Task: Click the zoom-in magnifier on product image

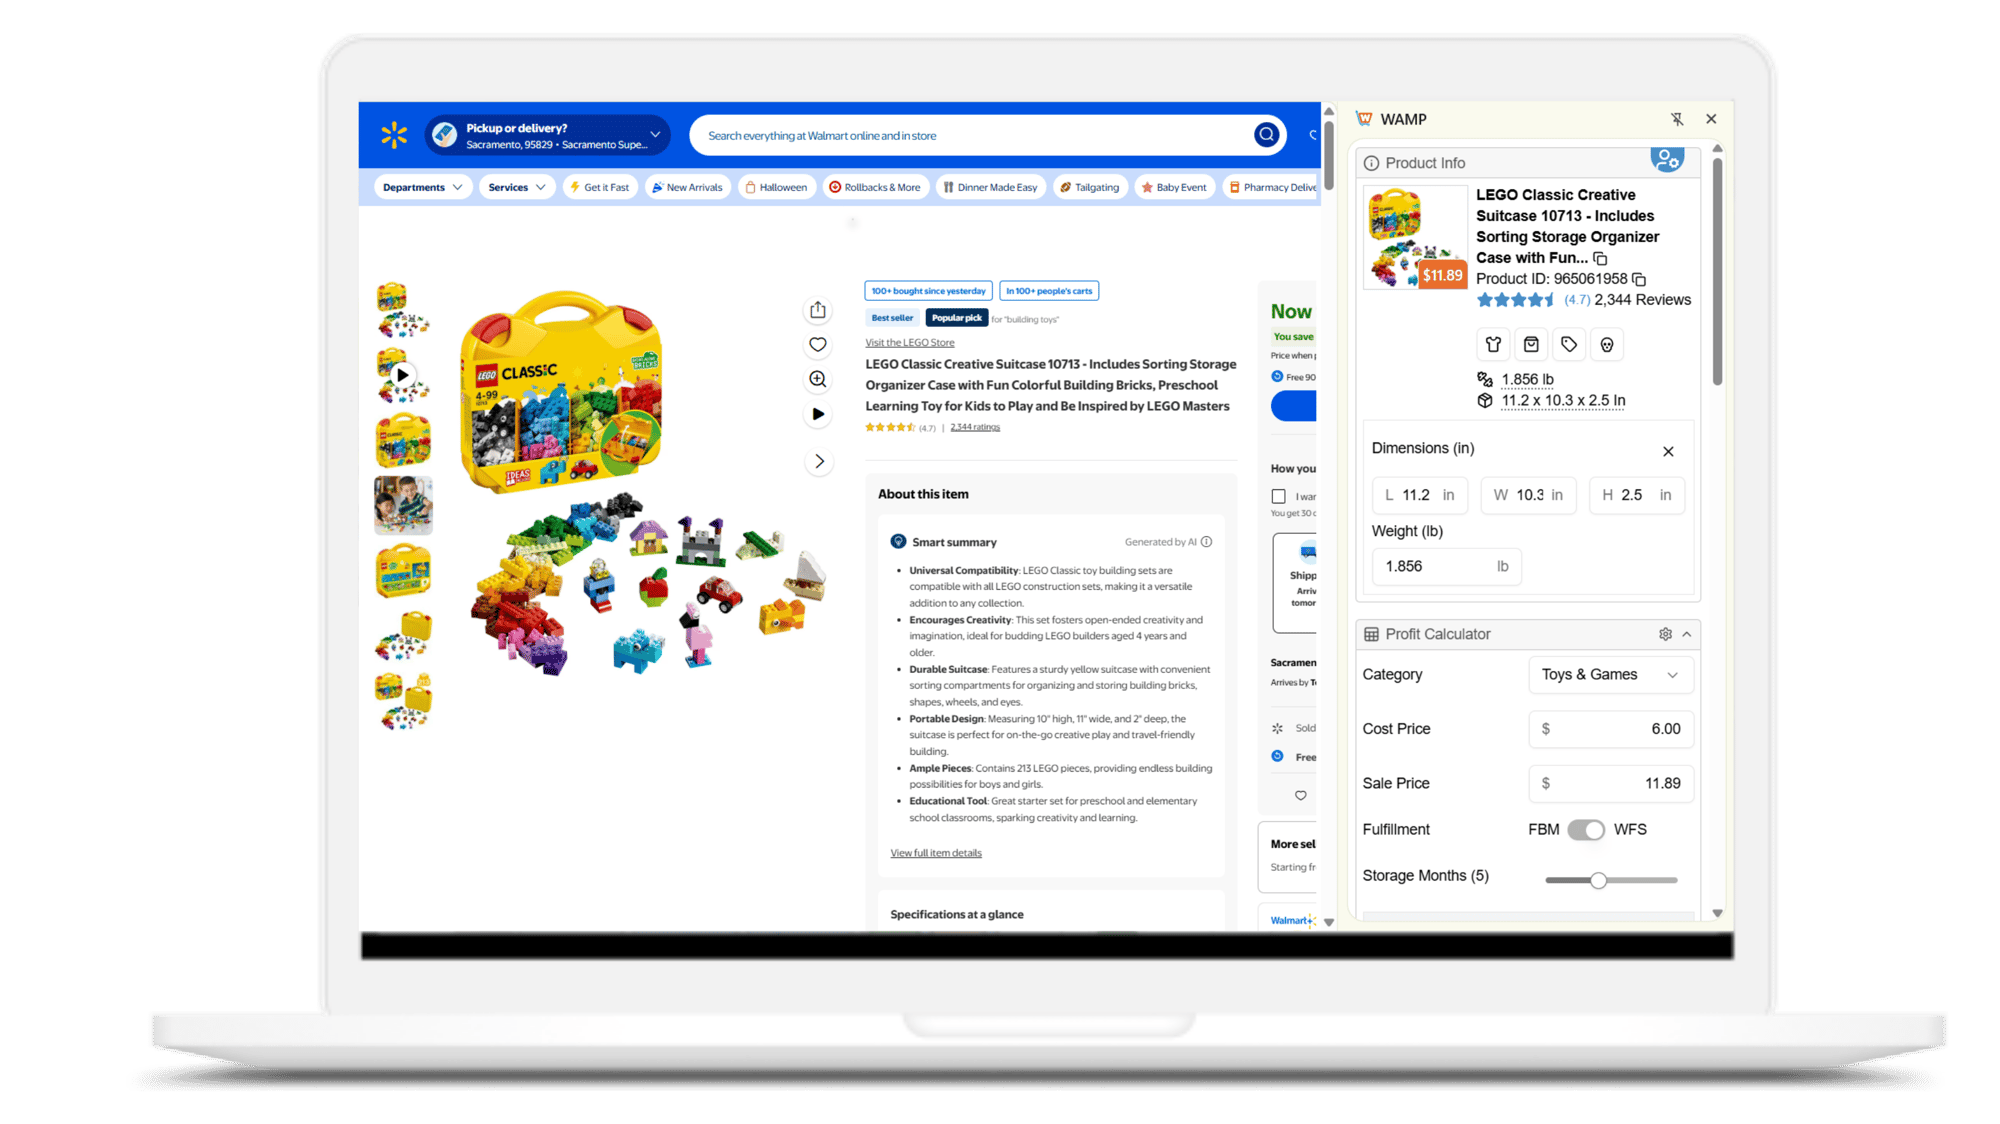Action: [818, 379]
